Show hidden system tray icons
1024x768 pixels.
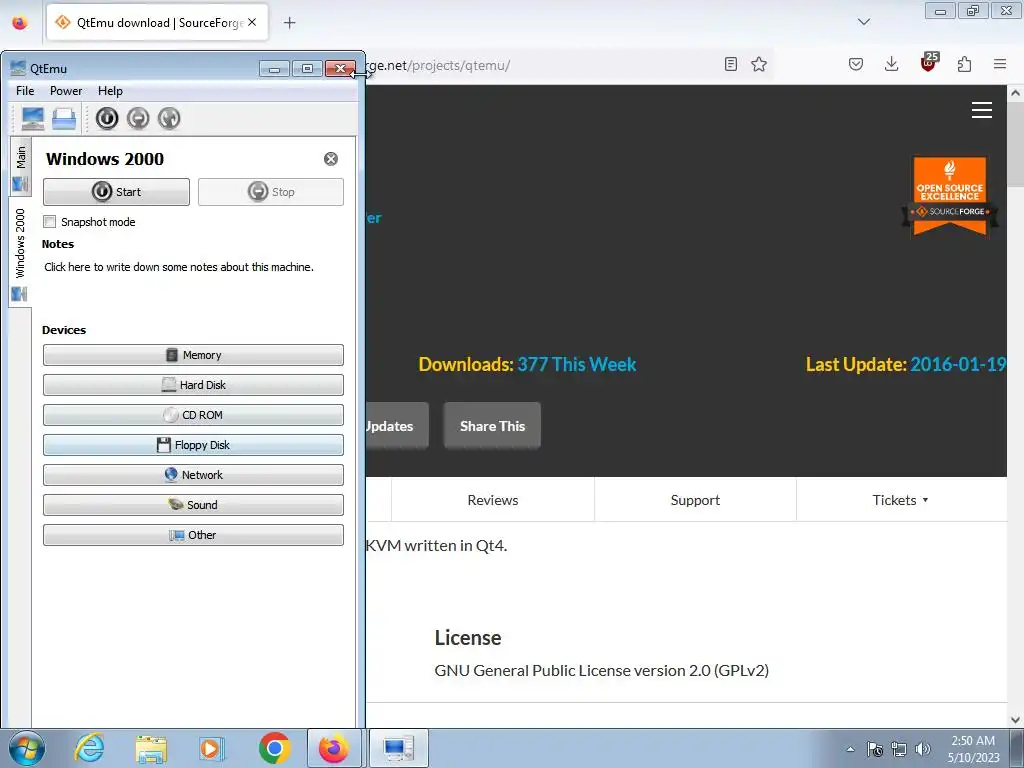[x=850, y=749]
